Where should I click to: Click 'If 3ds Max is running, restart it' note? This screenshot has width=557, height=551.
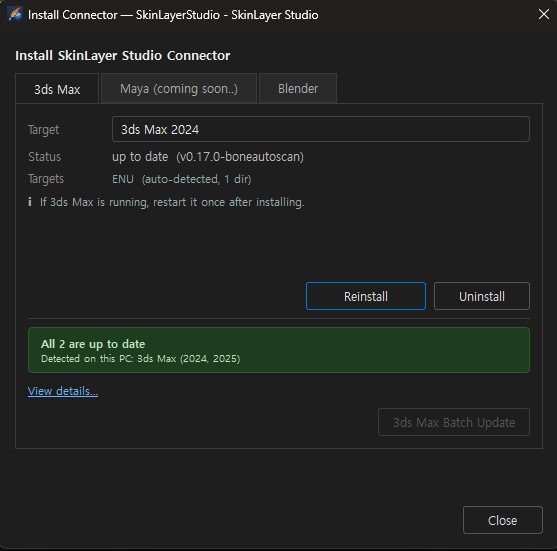[x=172, y=202]
